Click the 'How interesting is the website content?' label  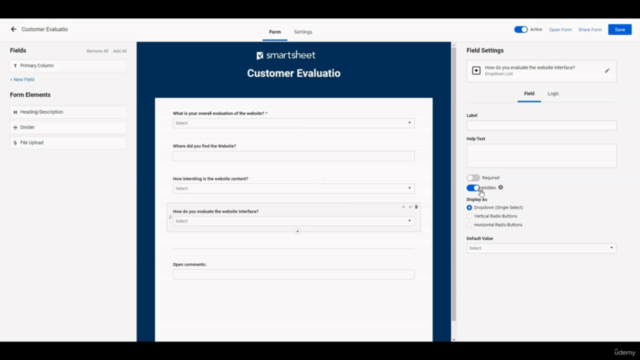pos(210,179)
